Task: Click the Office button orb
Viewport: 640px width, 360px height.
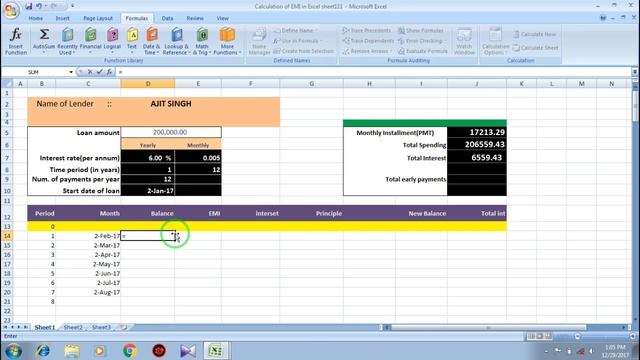Action: click(x=11, y=10)
